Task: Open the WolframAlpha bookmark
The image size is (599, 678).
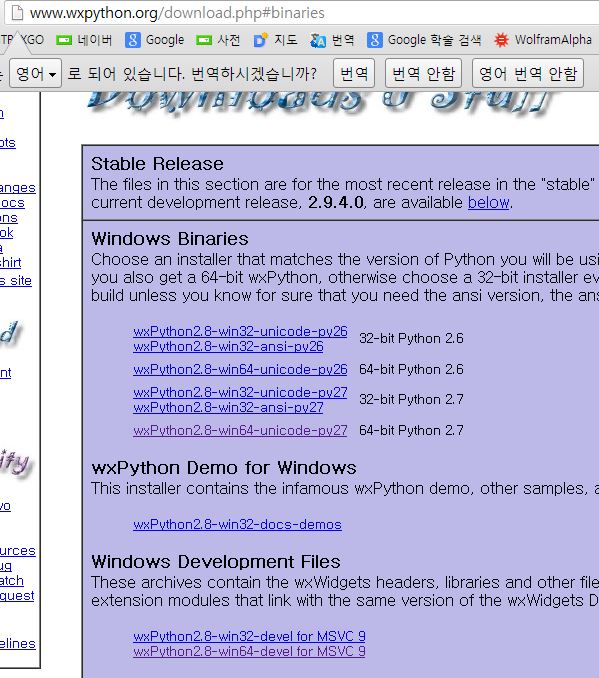Action: [x=543, y=40]
